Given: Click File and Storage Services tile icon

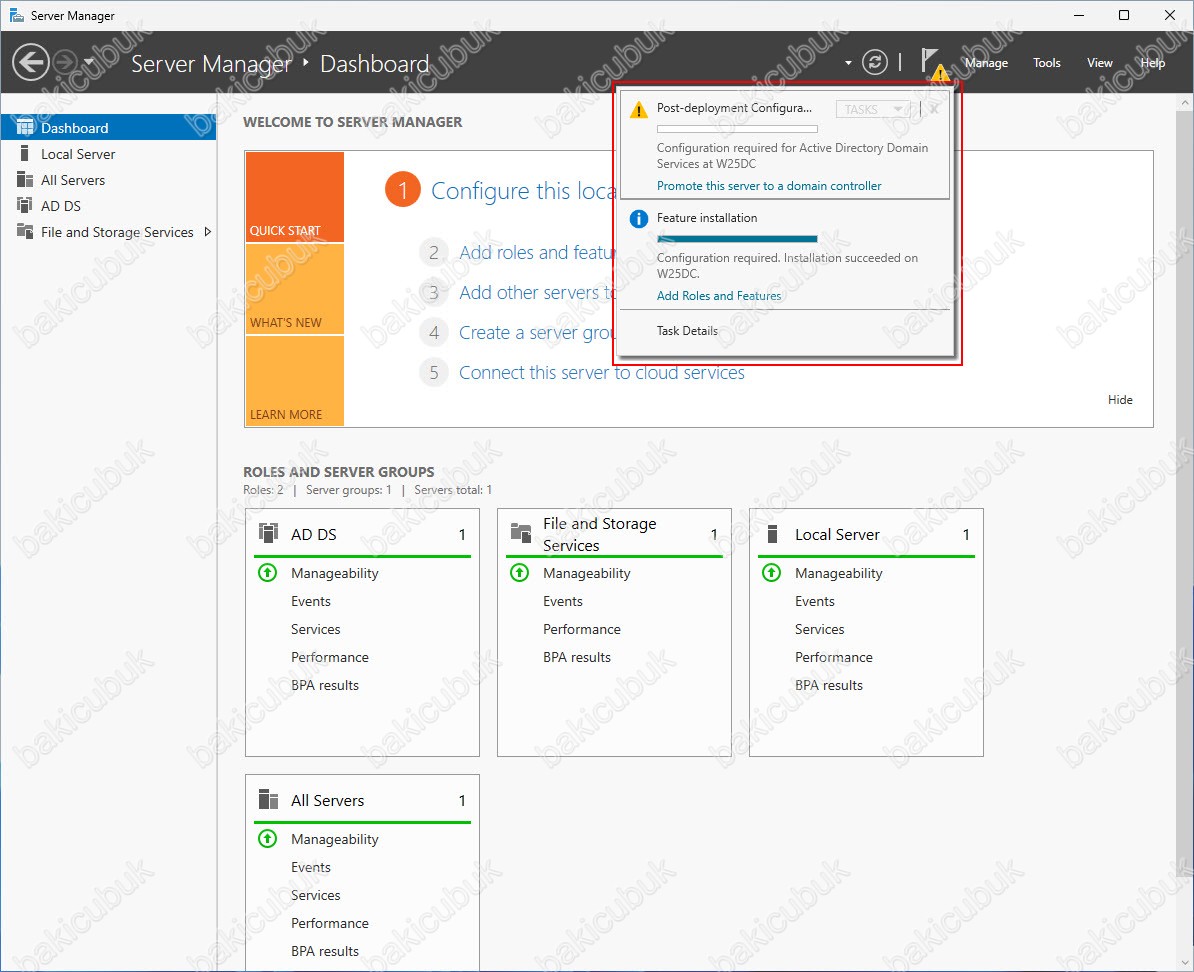Looking at the screenshot, I should 521,532.
